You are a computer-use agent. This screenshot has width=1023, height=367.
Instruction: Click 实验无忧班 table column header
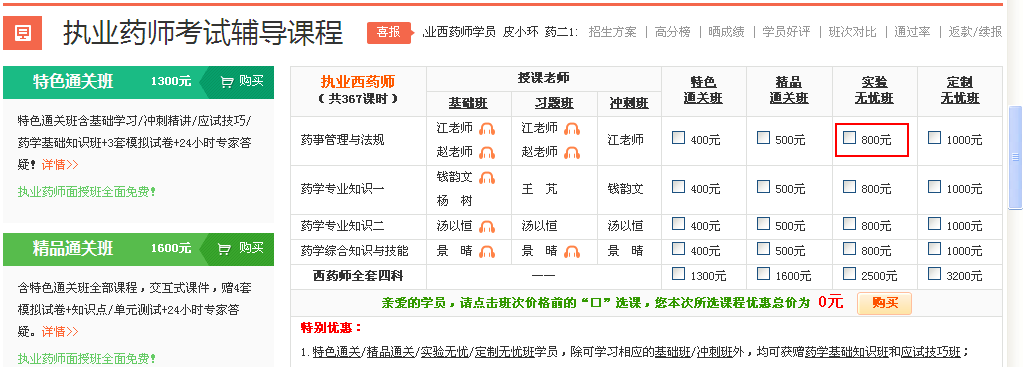pyautogui.click(x=874, y=90)
